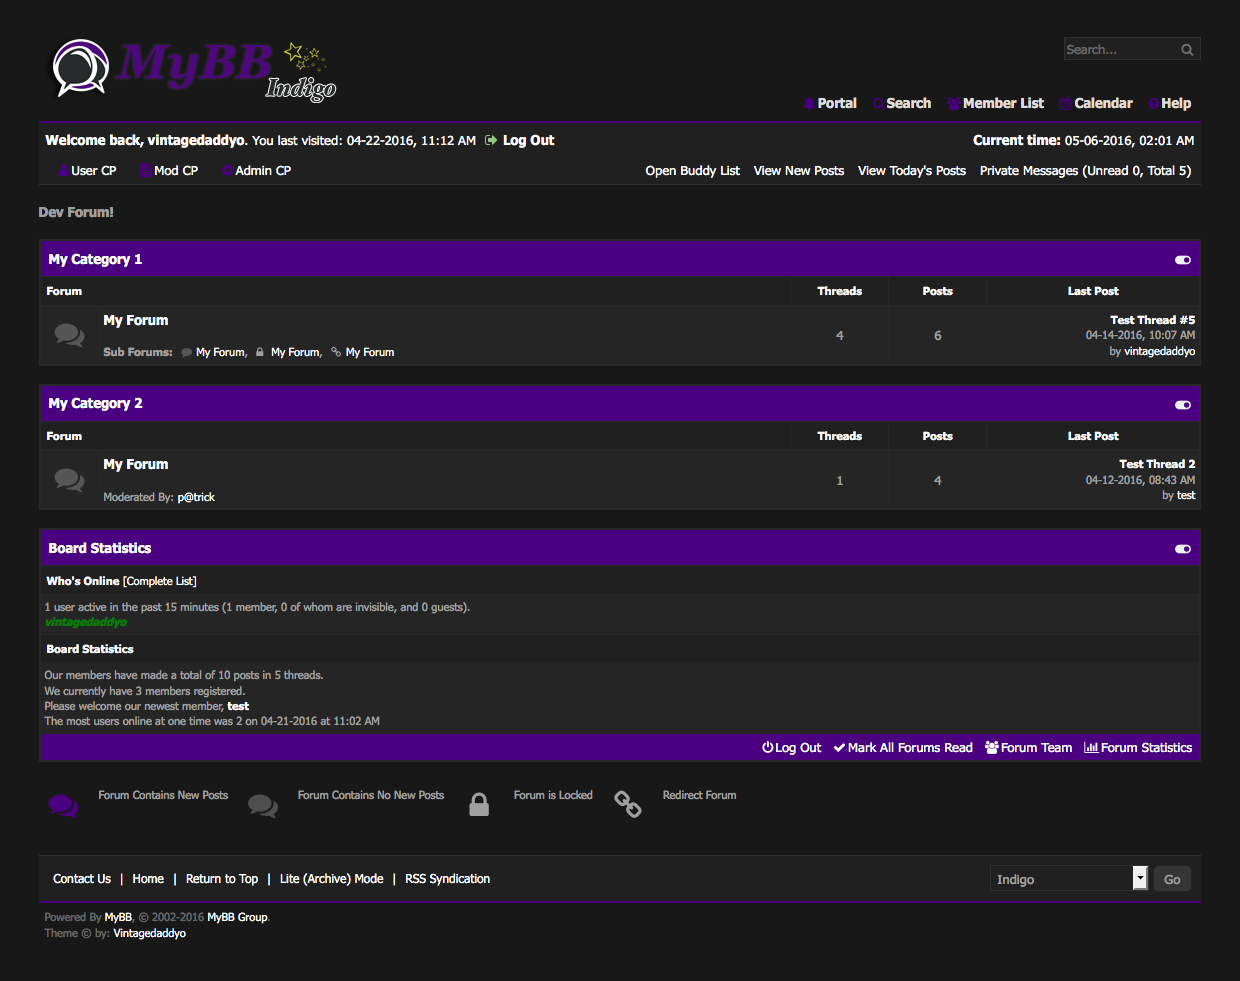Open the My Category 1 title link
The width and height of the screenshot is (1240, 981).
[x=95, y=260]
